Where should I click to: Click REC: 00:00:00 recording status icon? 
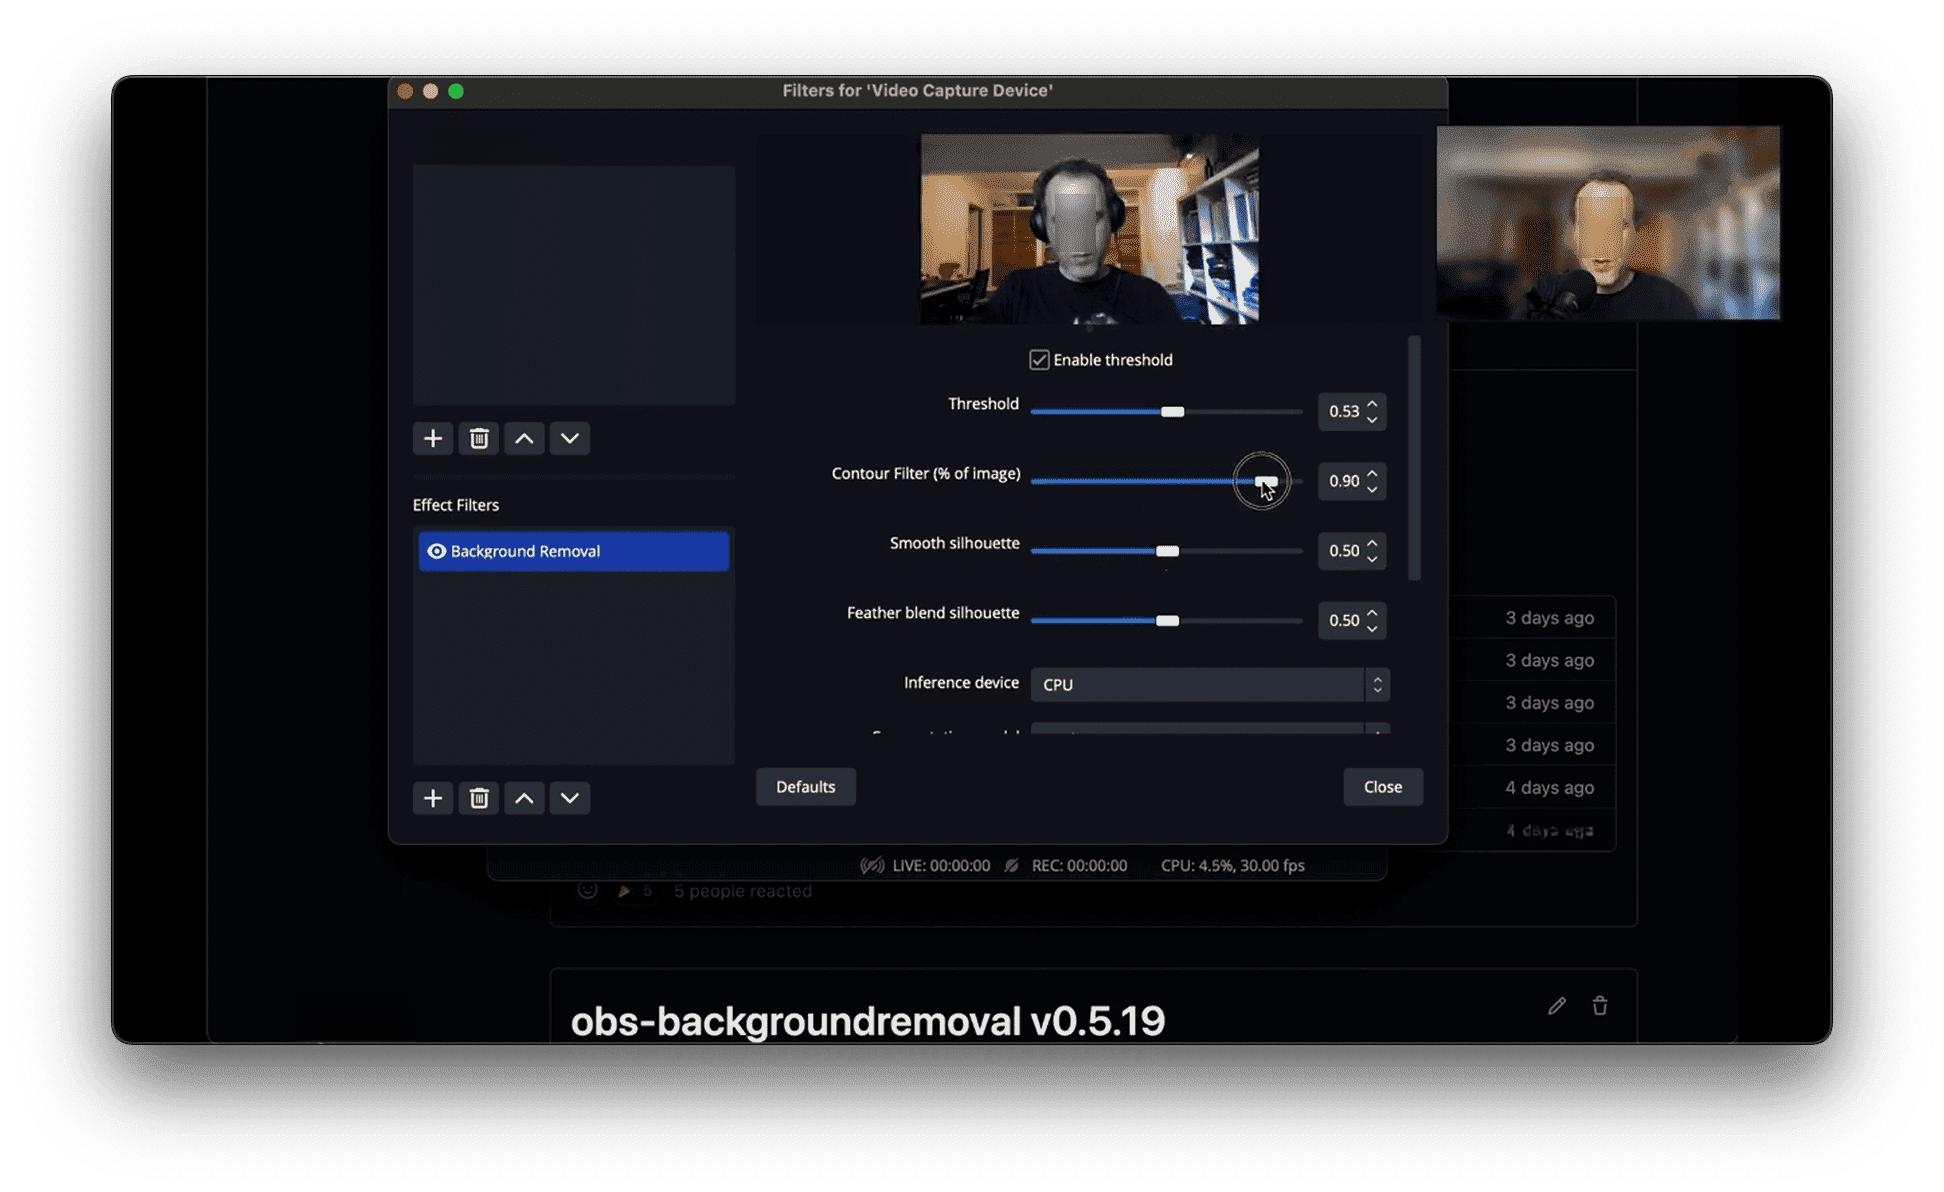pyautogui.click(x=1012, y=866)
